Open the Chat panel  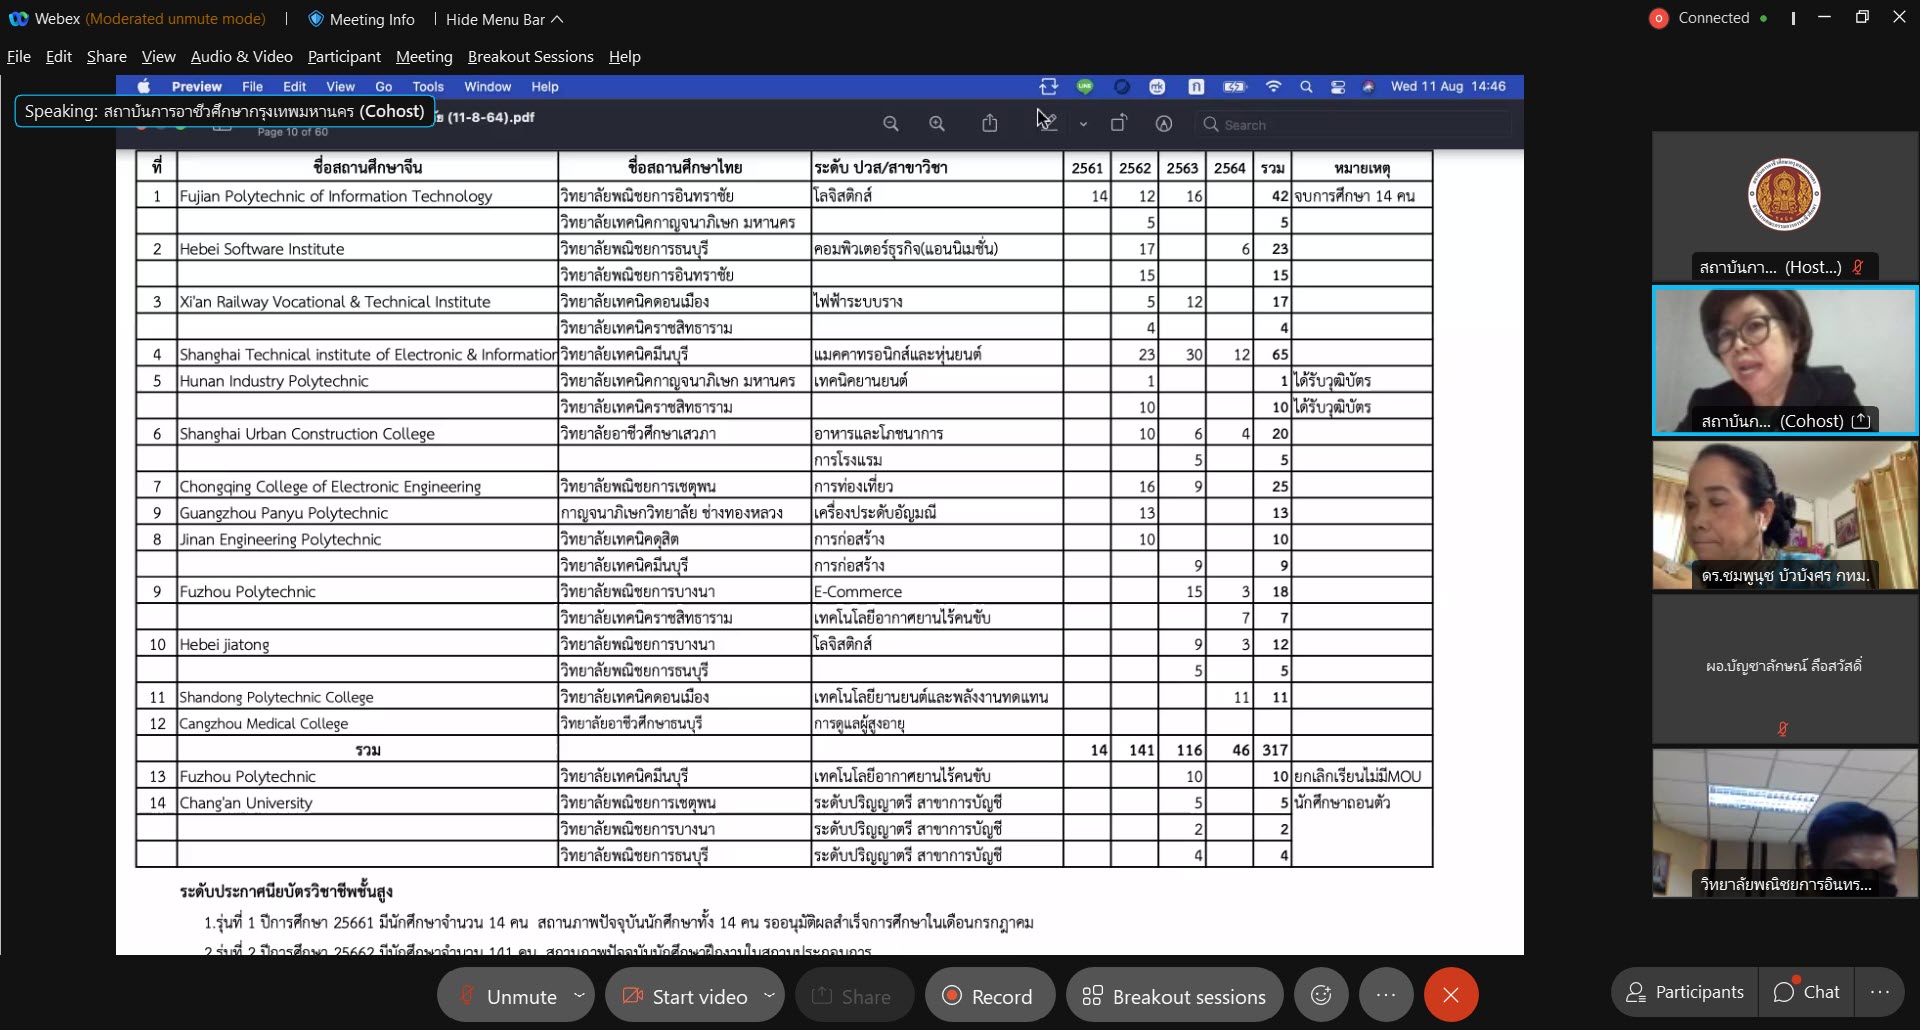click(1807, 992)
